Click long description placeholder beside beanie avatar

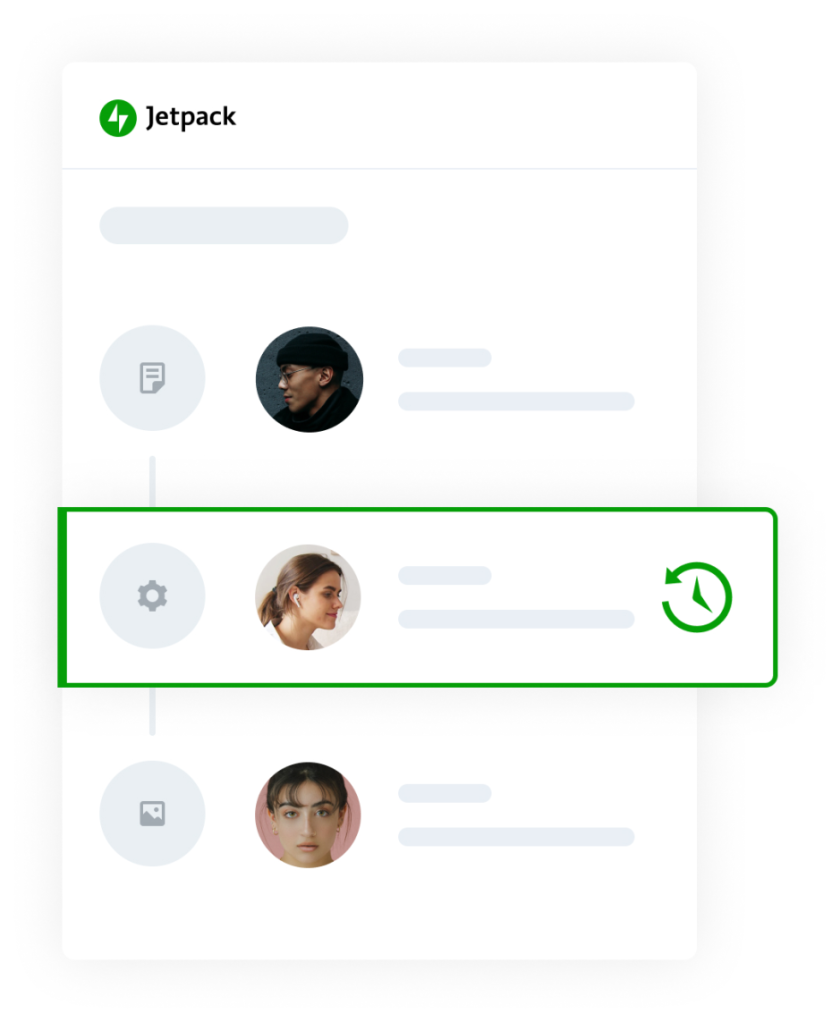tap(516, 401)
